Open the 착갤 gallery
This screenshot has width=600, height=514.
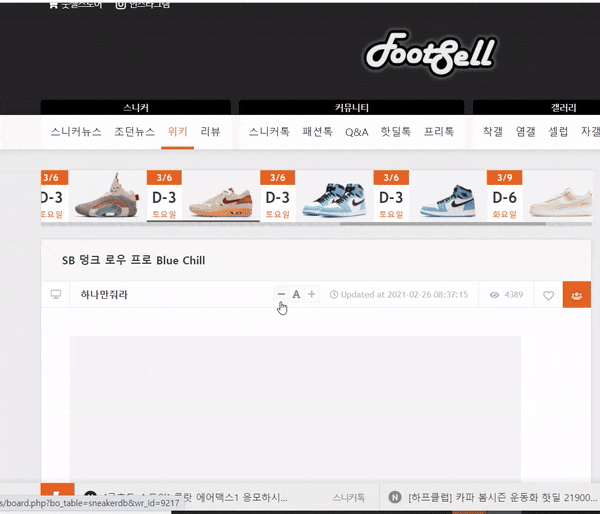click(492, 132)
